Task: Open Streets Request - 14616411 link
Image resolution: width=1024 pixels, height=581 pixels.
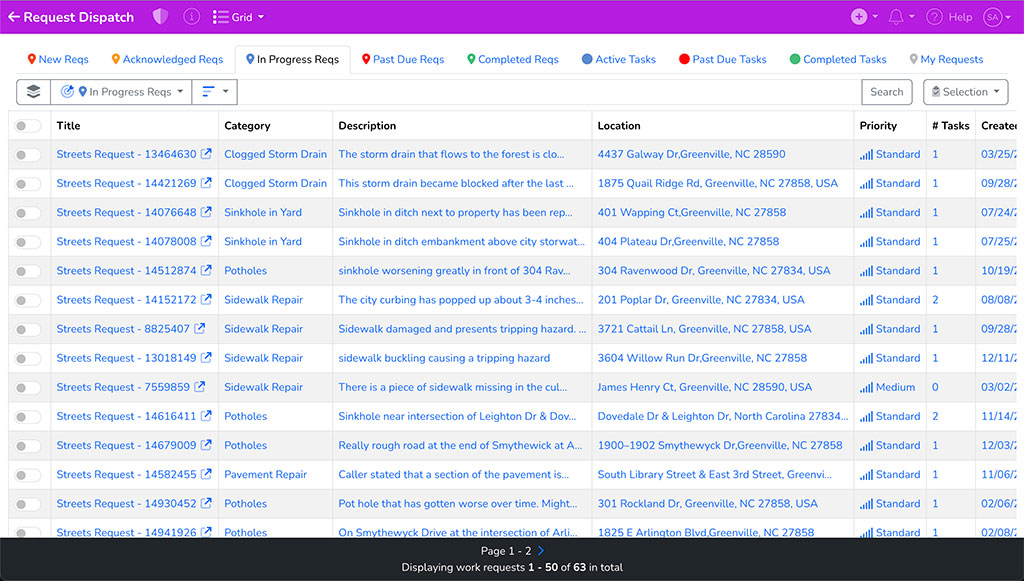Action: coord(126,416)
